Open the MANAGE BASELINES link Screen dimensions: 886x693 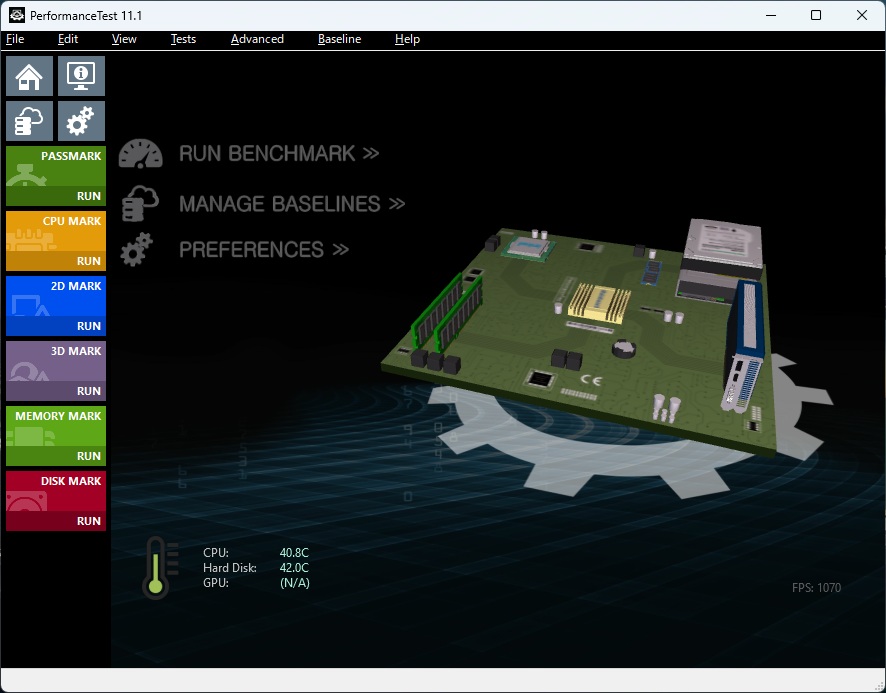(292, 204)
